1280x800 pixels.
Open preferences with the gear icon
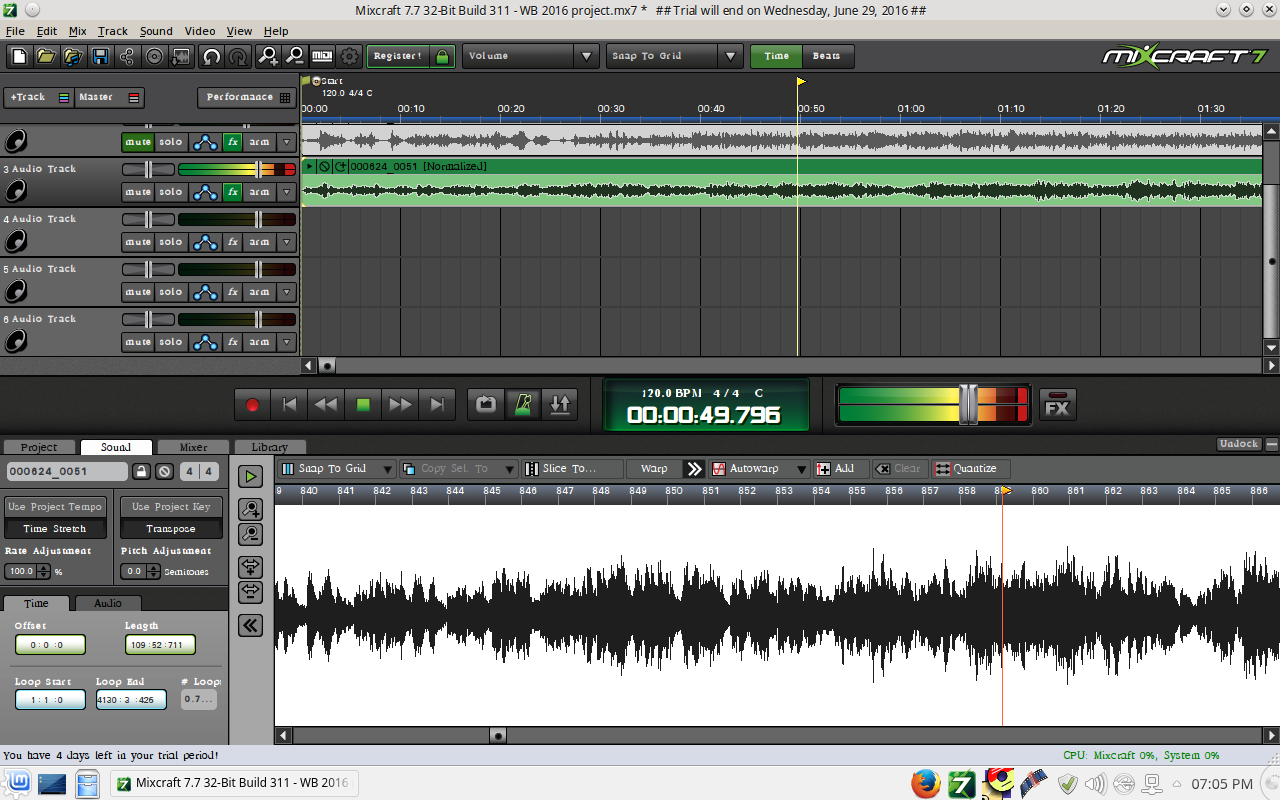click(x=349, y=56)
